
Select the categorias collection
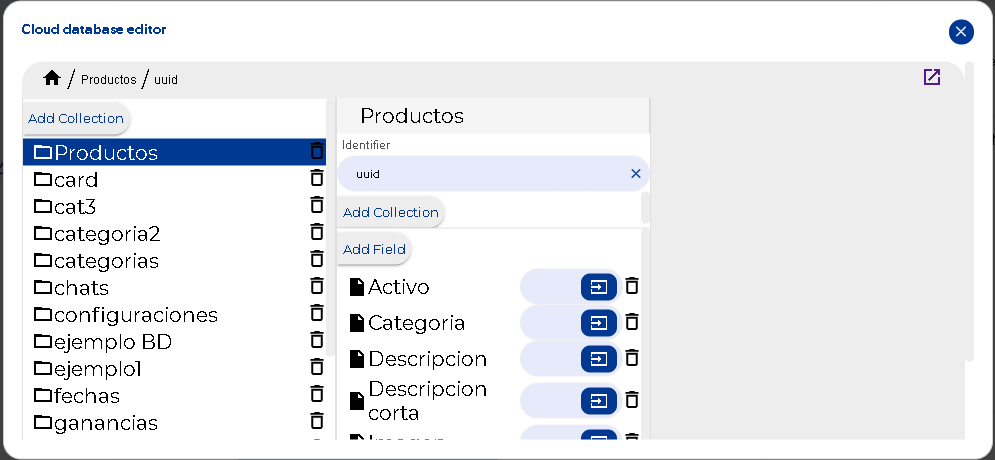point(175,261)
